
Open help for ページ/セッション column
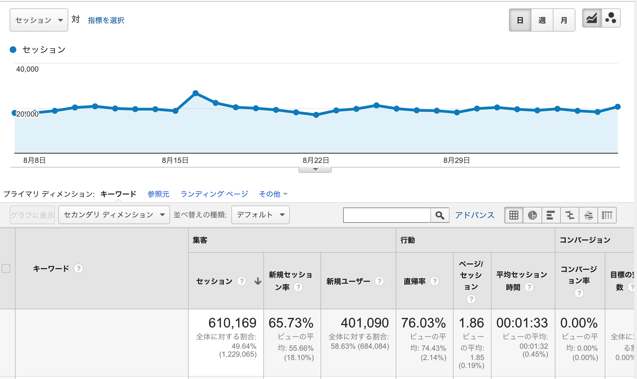(x=471, y=299)
